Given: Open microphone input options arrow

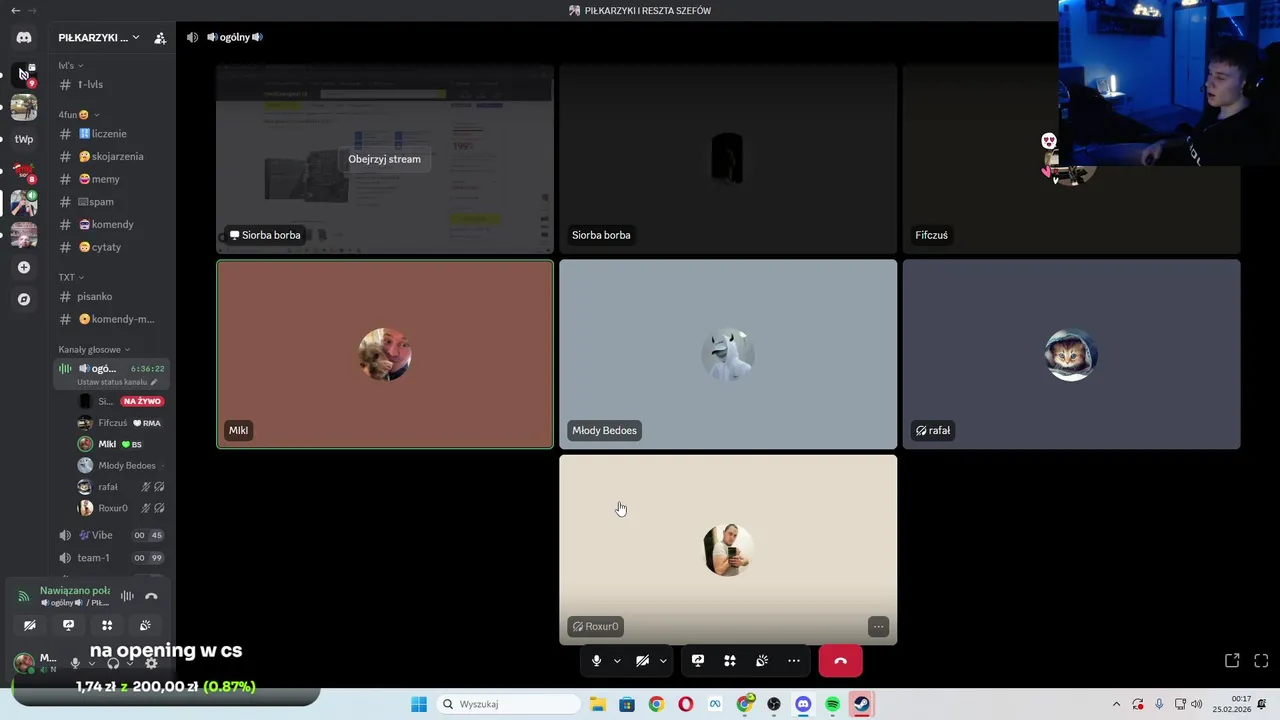Looking at the screenshot, I should pos(617,661).
